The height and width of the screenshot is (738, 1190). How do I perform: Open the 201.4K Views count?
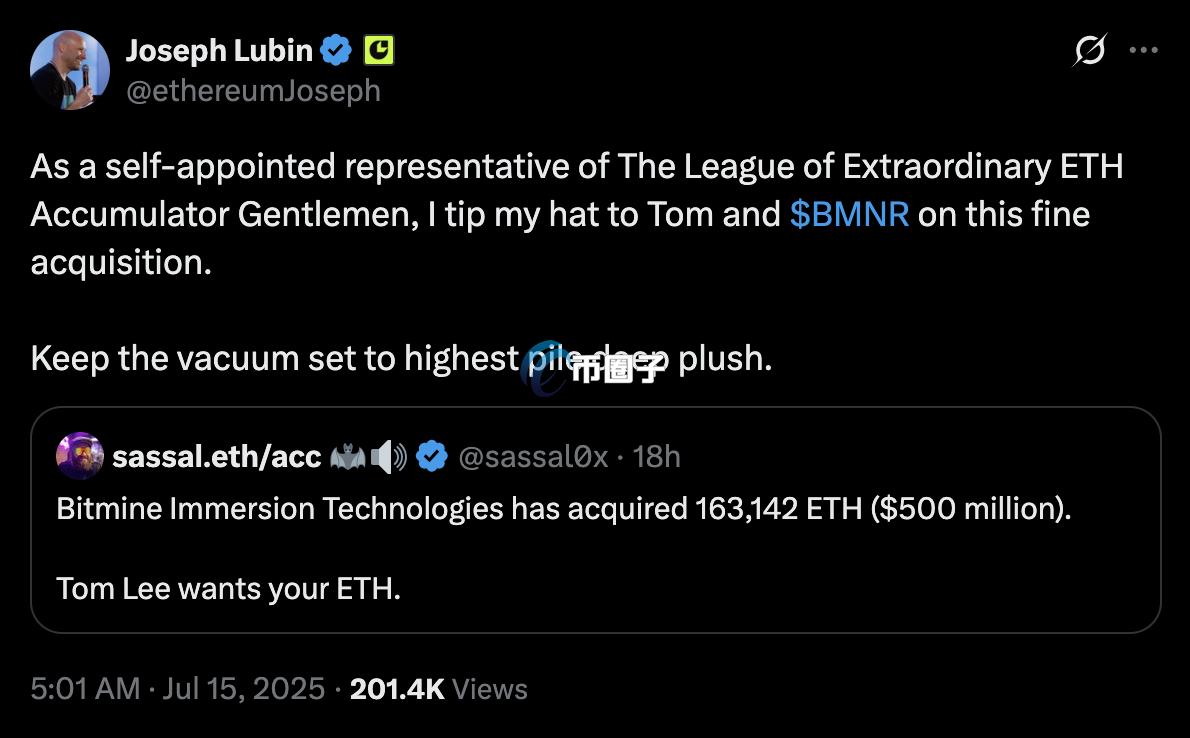tap(438, 688)
